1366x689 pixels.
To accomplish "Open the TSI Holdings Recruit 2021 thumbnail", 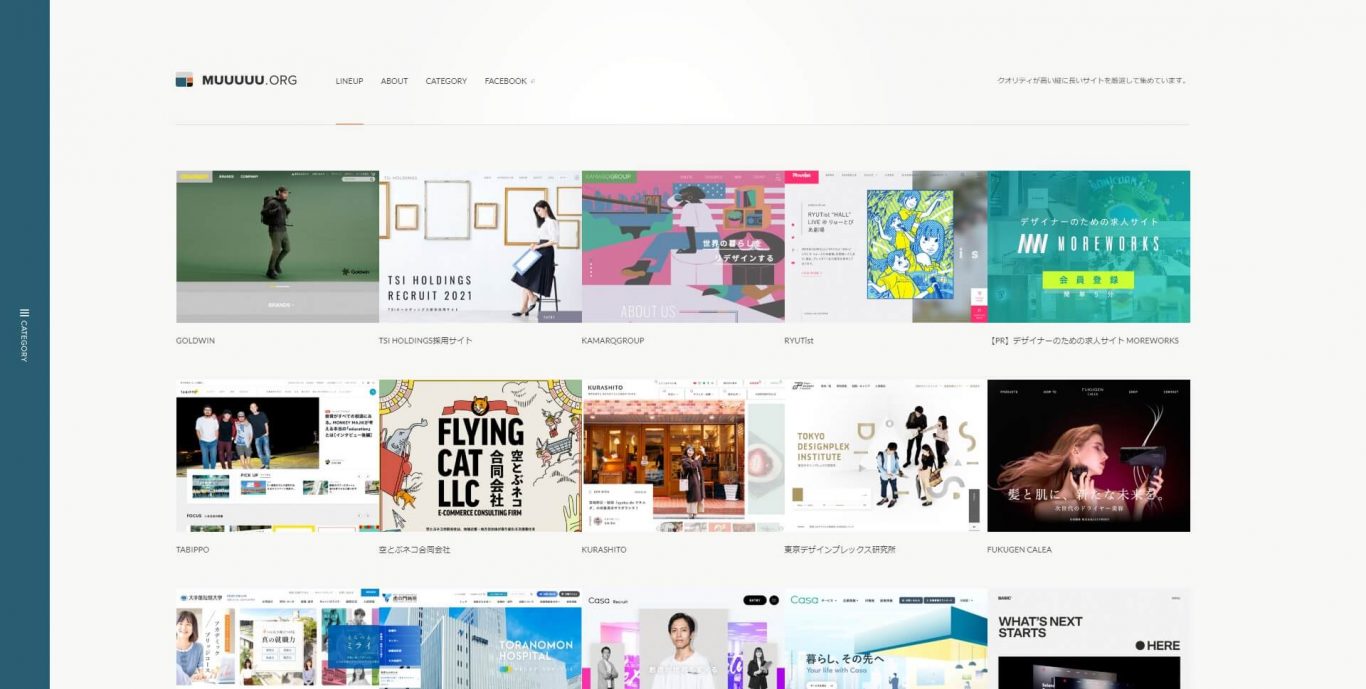I will click(480, 246).
